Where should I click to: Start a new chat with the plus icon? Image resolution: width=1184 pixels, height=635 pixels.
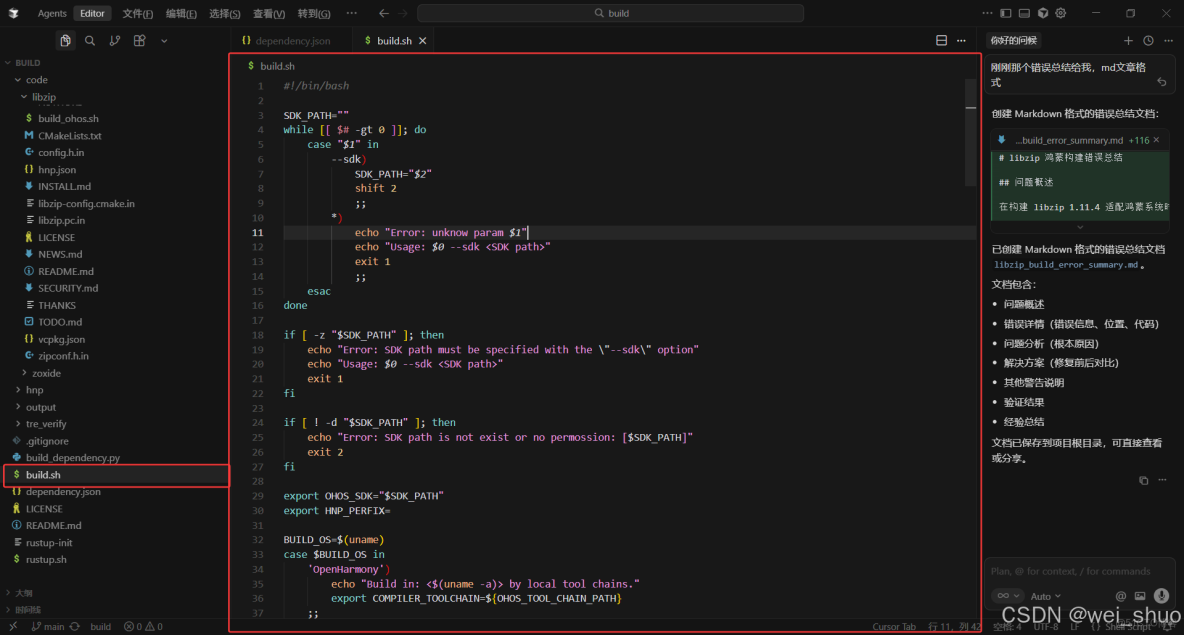pyautogui.click(x=1128, y=40)
